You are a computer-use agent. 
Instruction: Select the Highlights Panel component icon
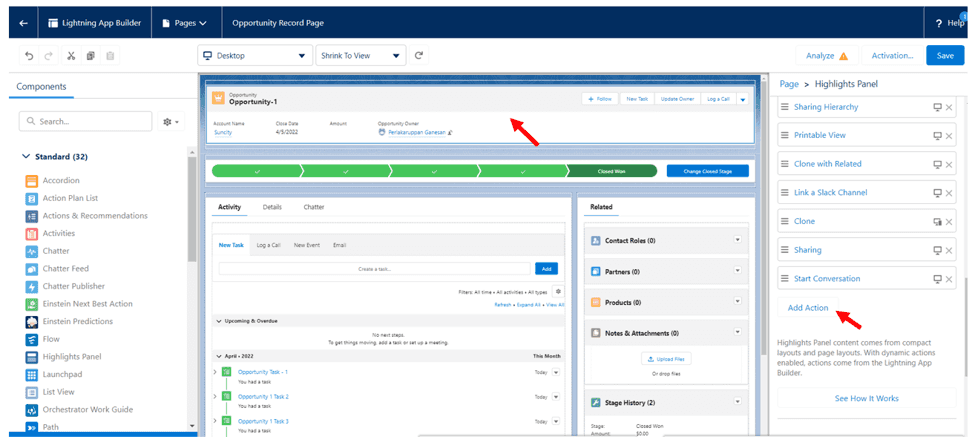tap(32, 357)
